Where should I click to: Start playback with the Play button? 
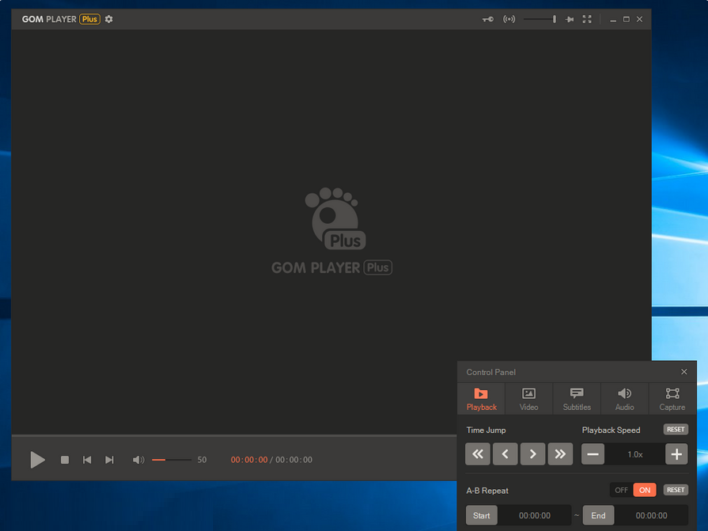click(x=37, y=460)
